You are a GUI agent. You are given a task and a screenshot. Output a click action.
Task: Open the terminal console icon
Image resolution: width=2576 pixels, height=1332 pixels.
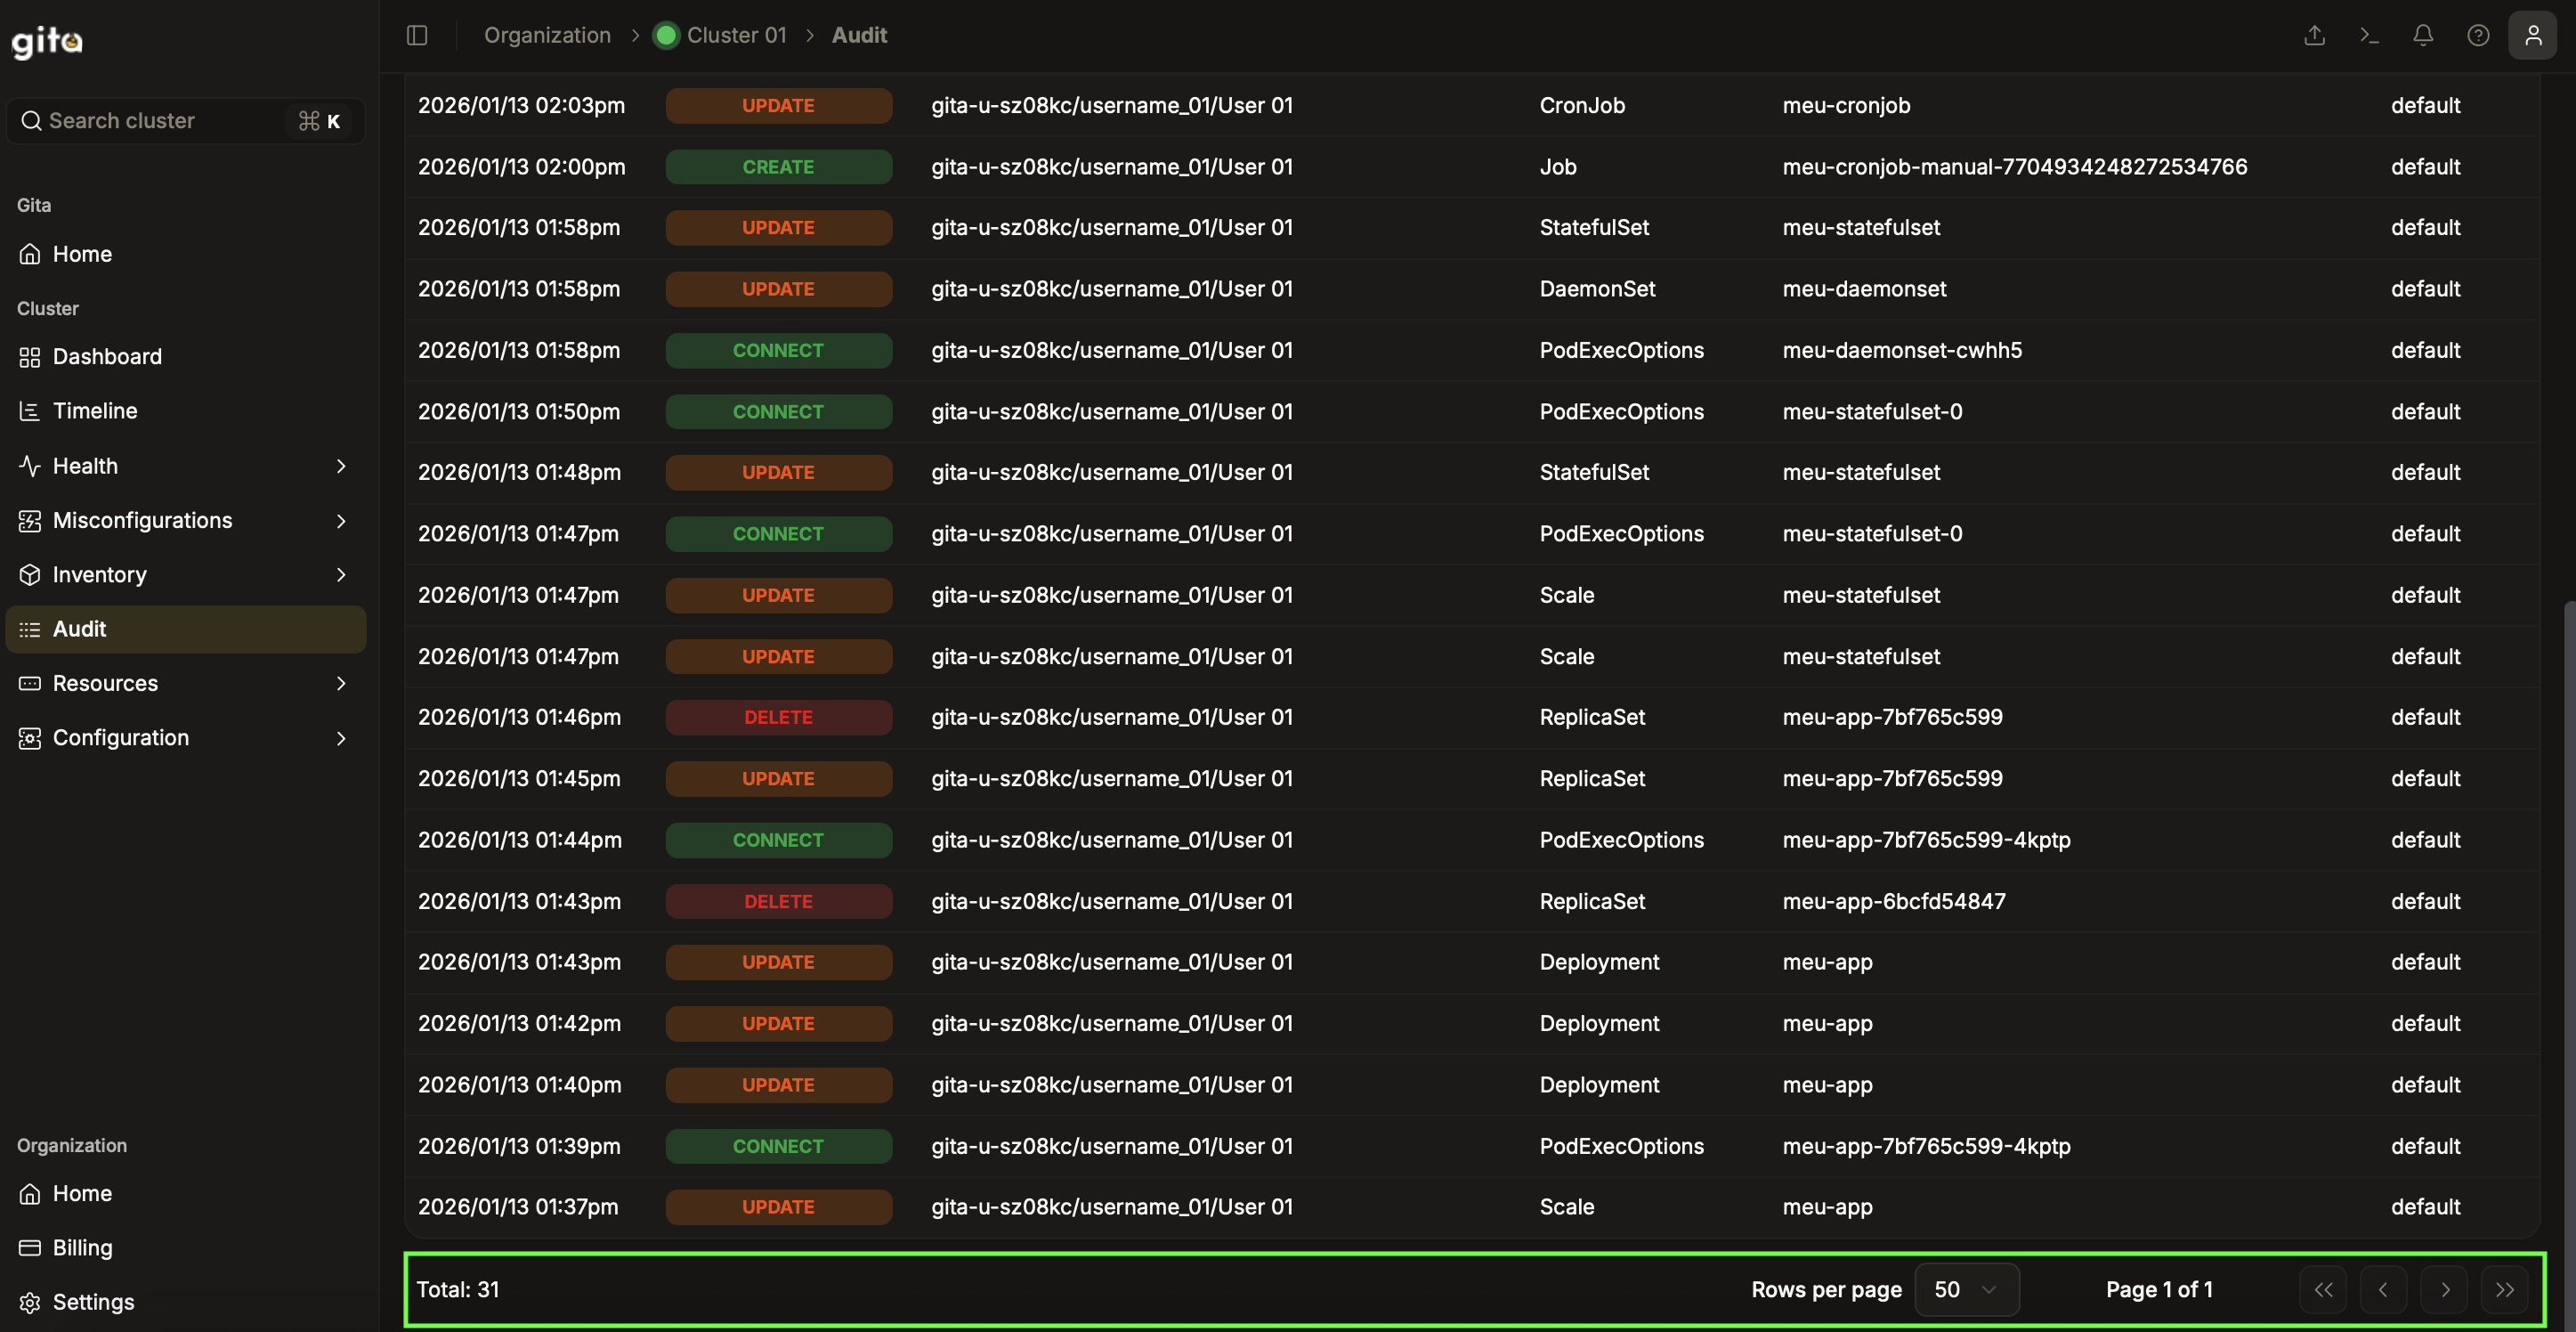coord(2369,35)
